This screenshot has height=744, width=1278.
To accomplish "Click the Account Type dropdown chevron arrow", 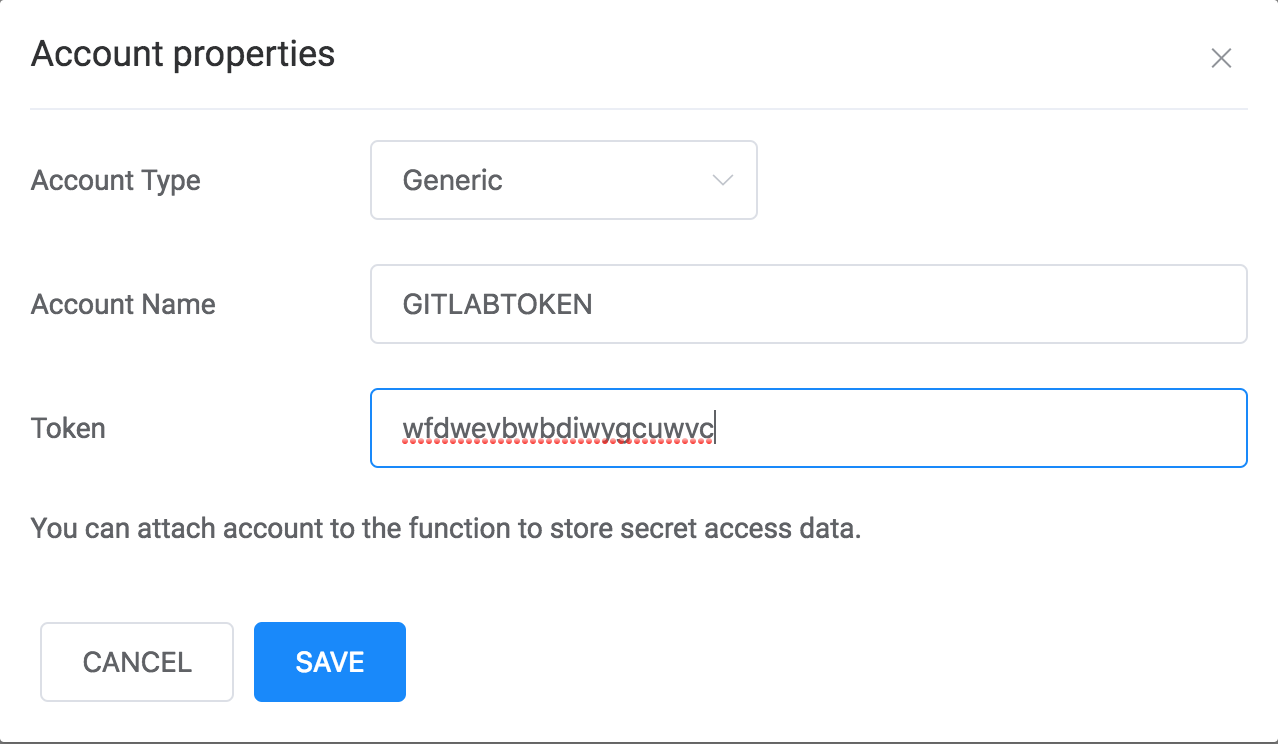I will point(722,181).
